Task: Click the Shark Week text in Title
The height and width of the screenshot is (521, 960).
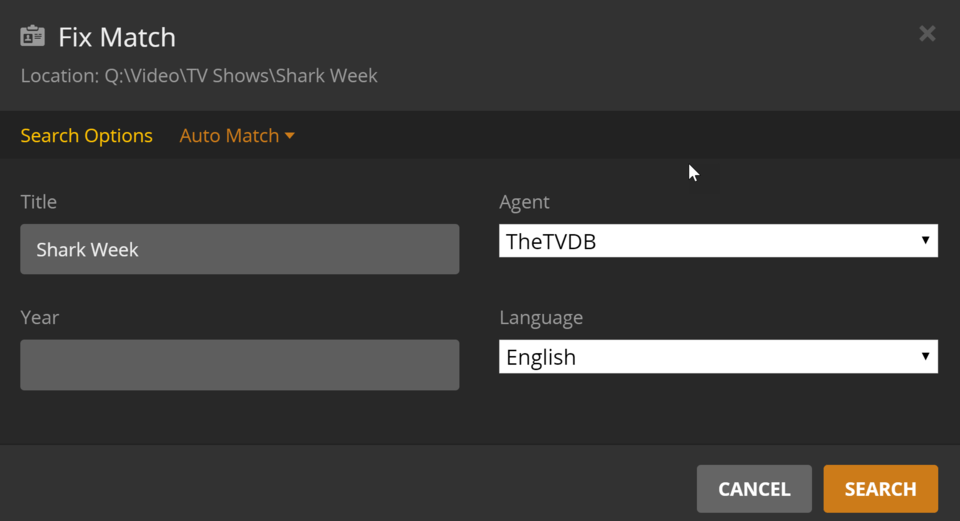Action: pyautogui.click(x=87, y=250)
